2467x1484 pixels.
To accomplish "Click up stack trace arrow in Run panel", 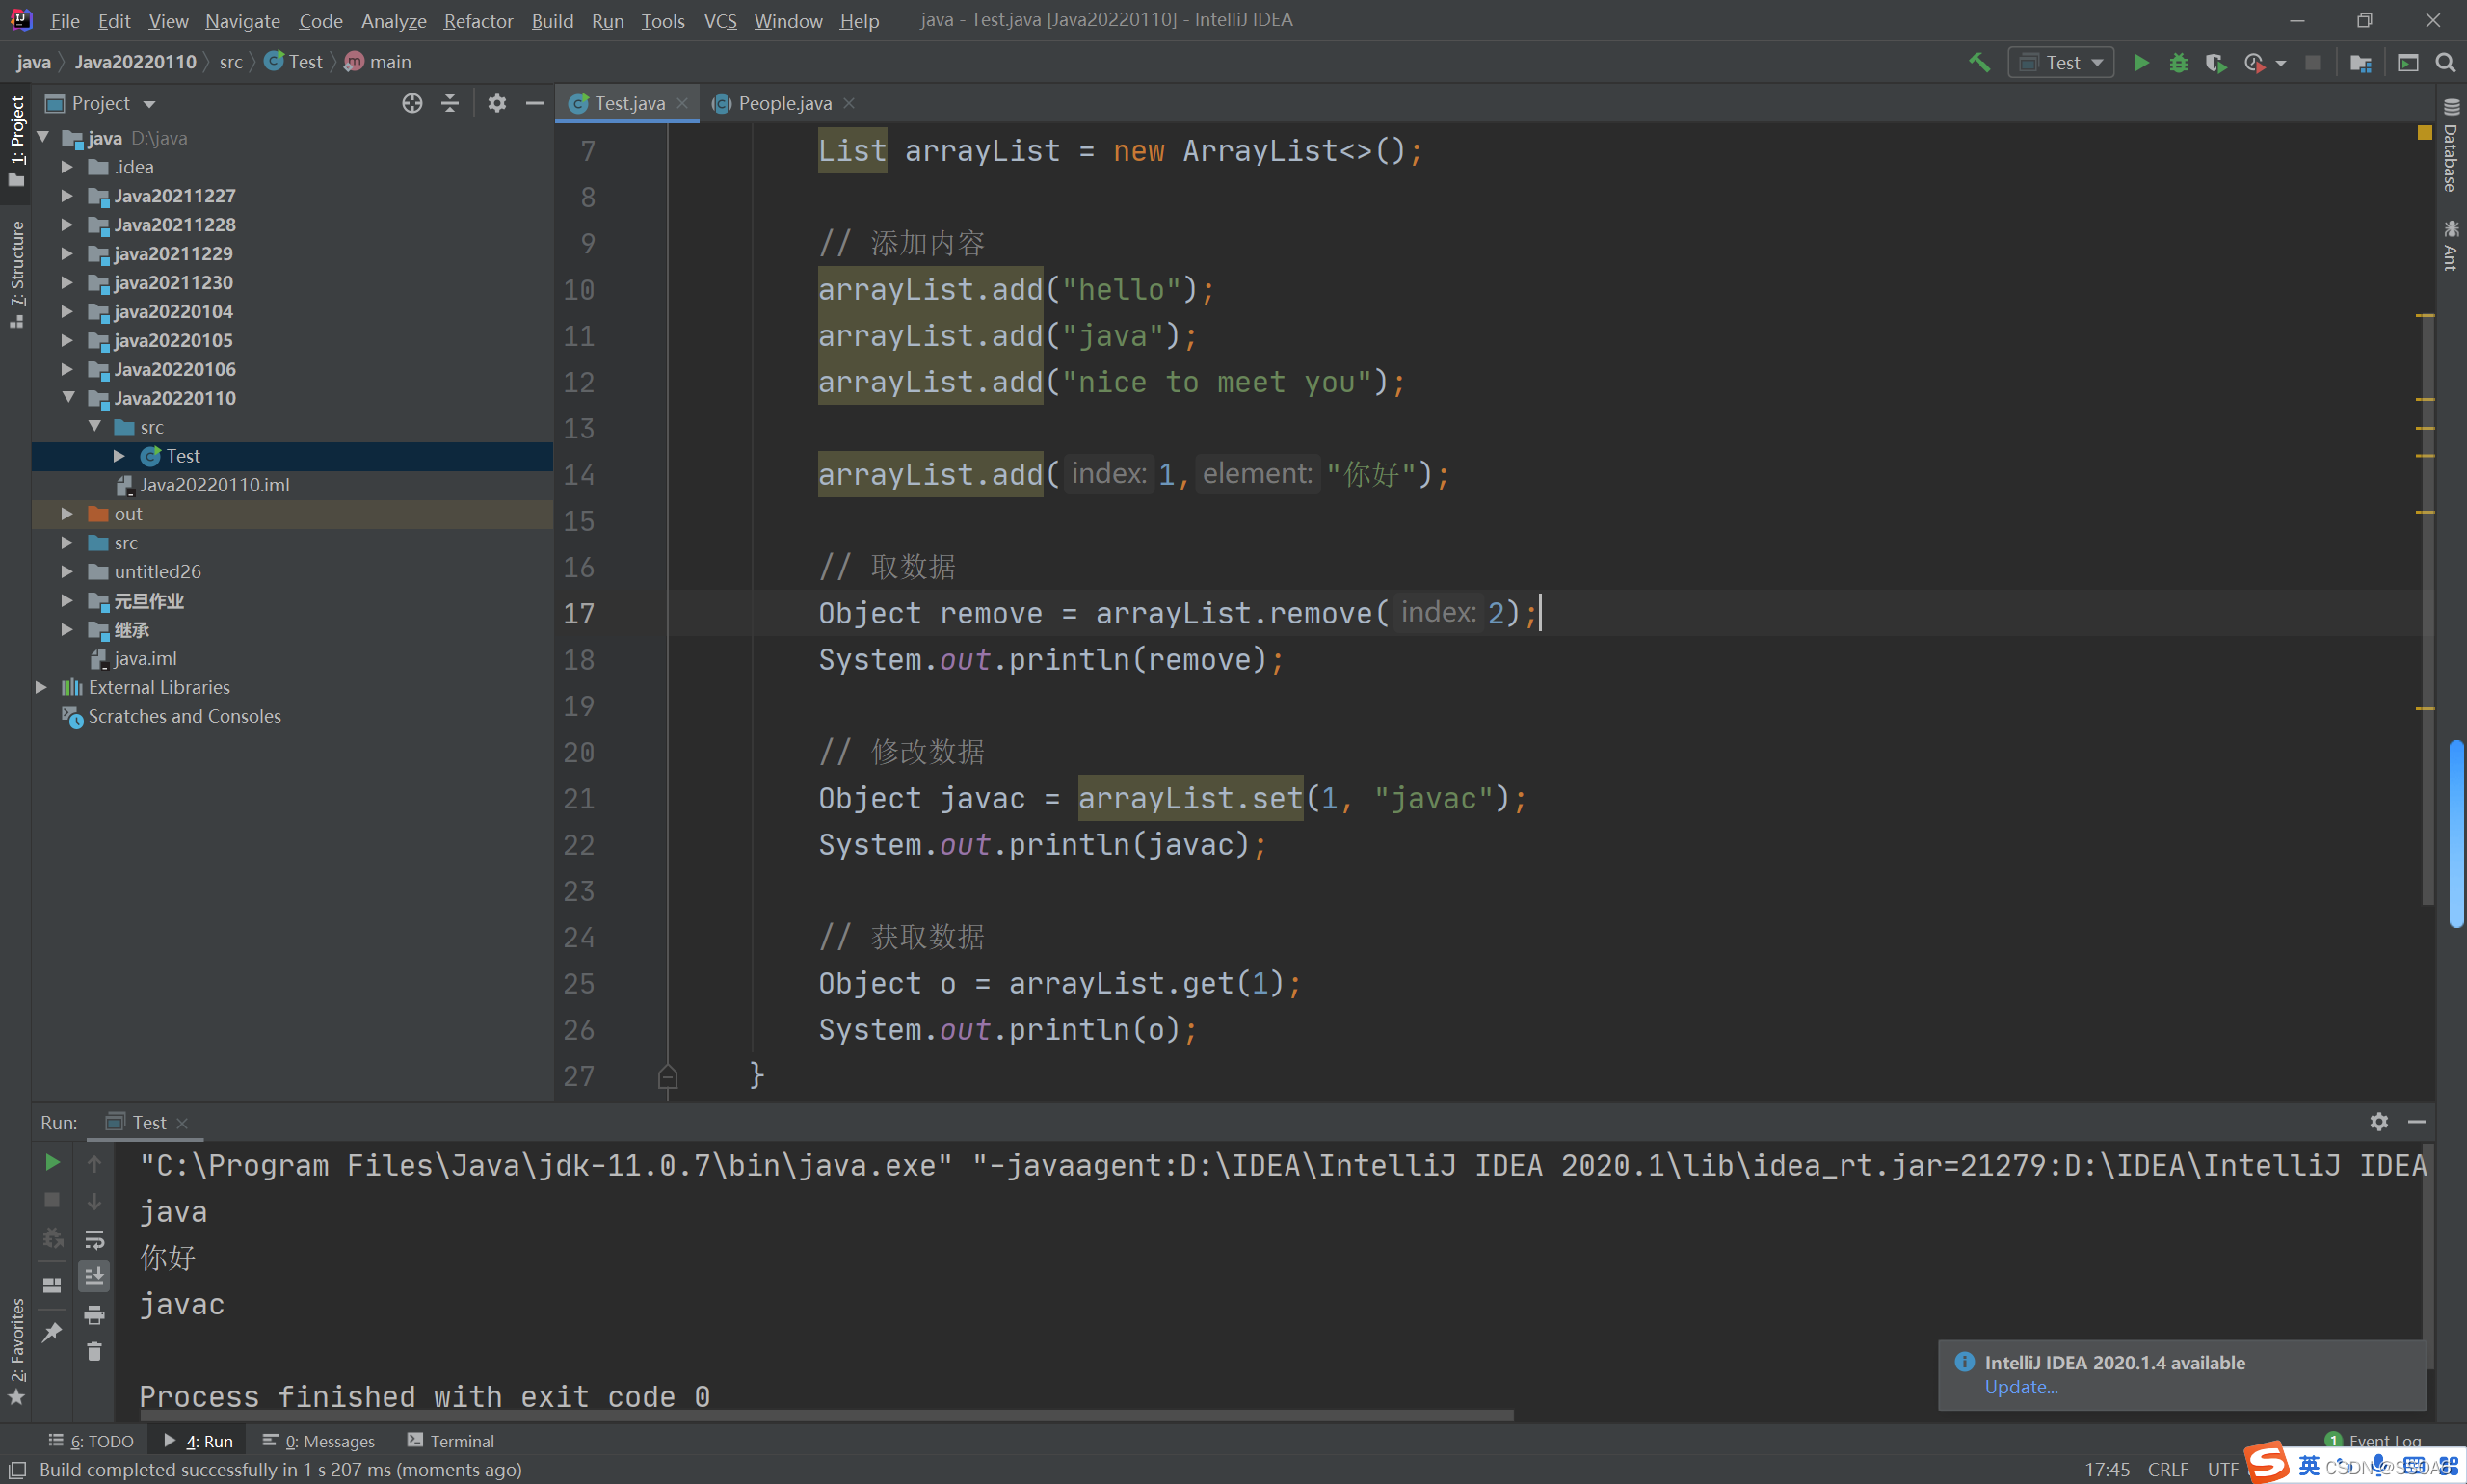I will [x=94, y=1162].
